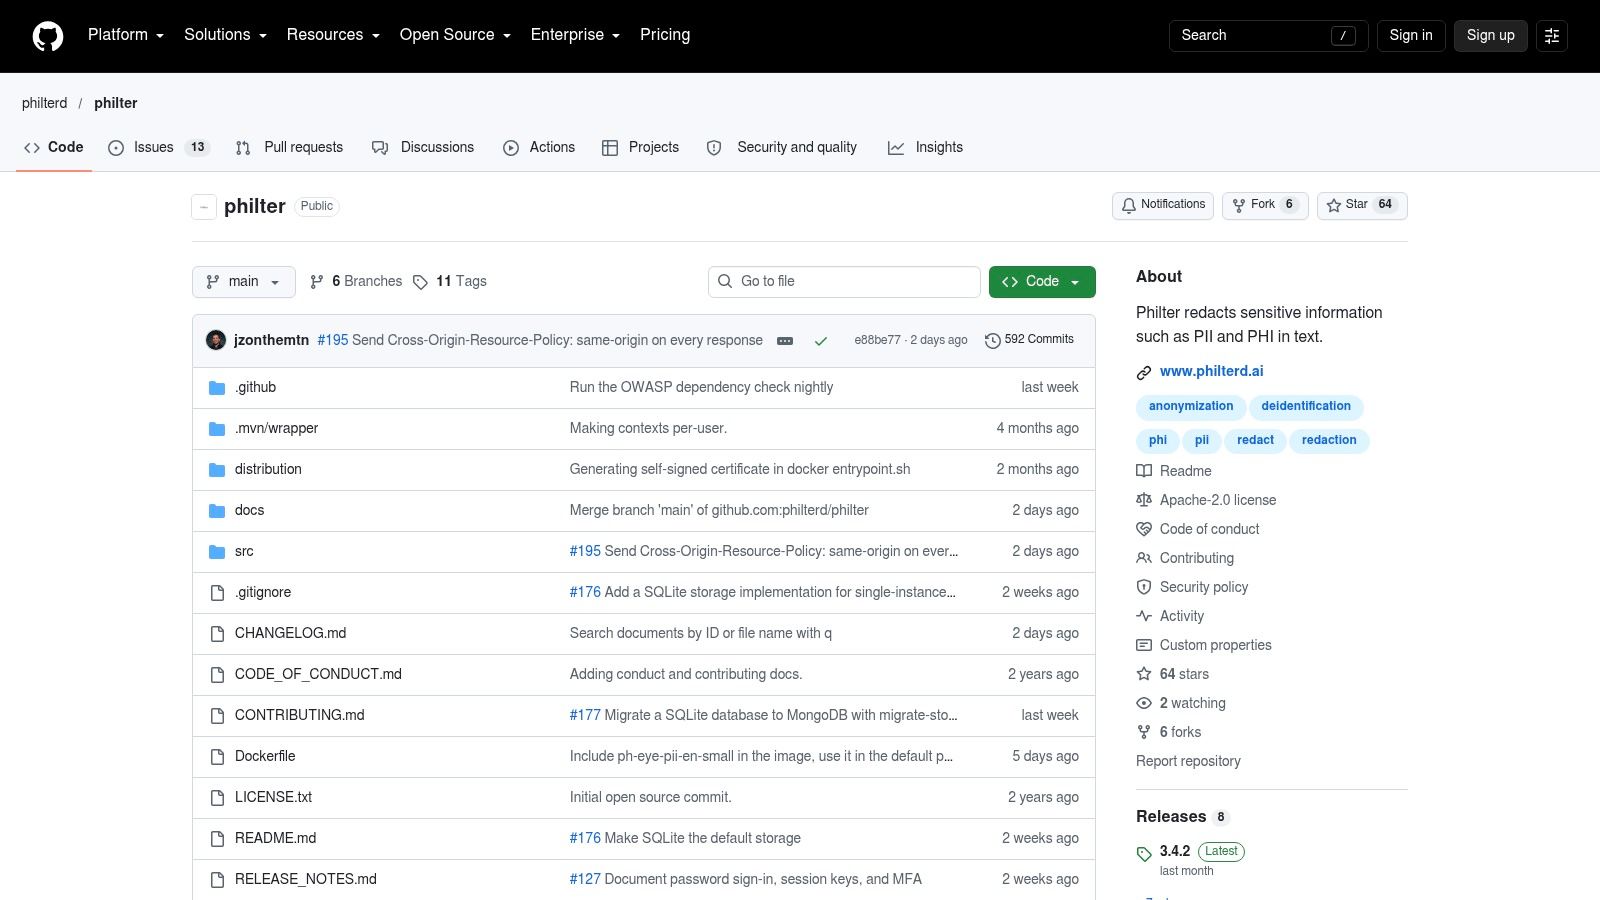Image resolution: width=1600 pixels, height=900 pixels.
Task: Open the www.philterd.ai link
Action: [x=1211, y=371]
